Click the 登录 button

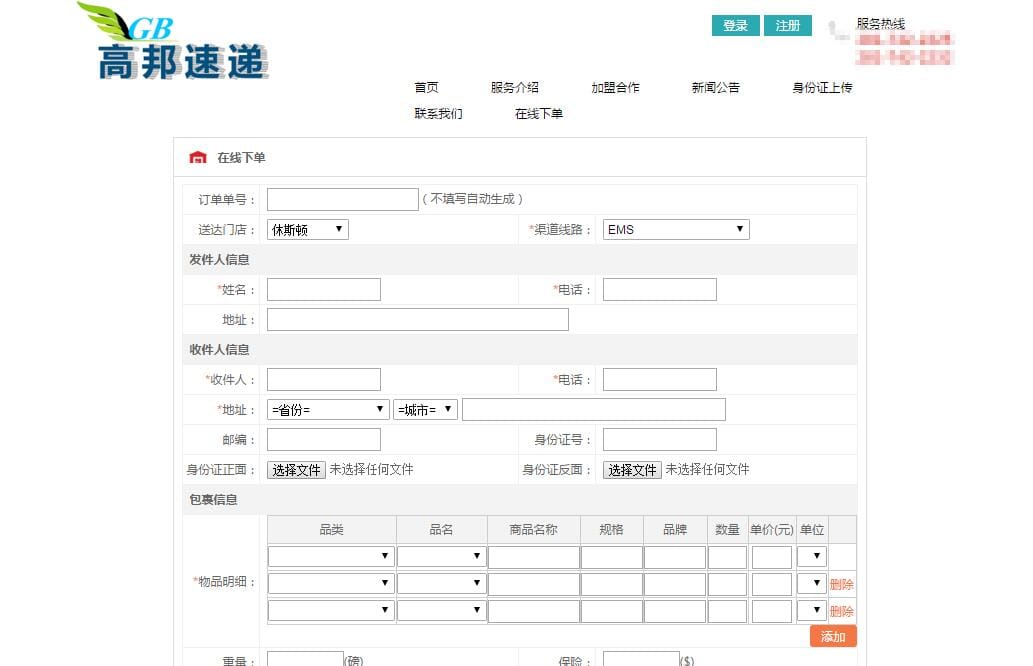735,26
